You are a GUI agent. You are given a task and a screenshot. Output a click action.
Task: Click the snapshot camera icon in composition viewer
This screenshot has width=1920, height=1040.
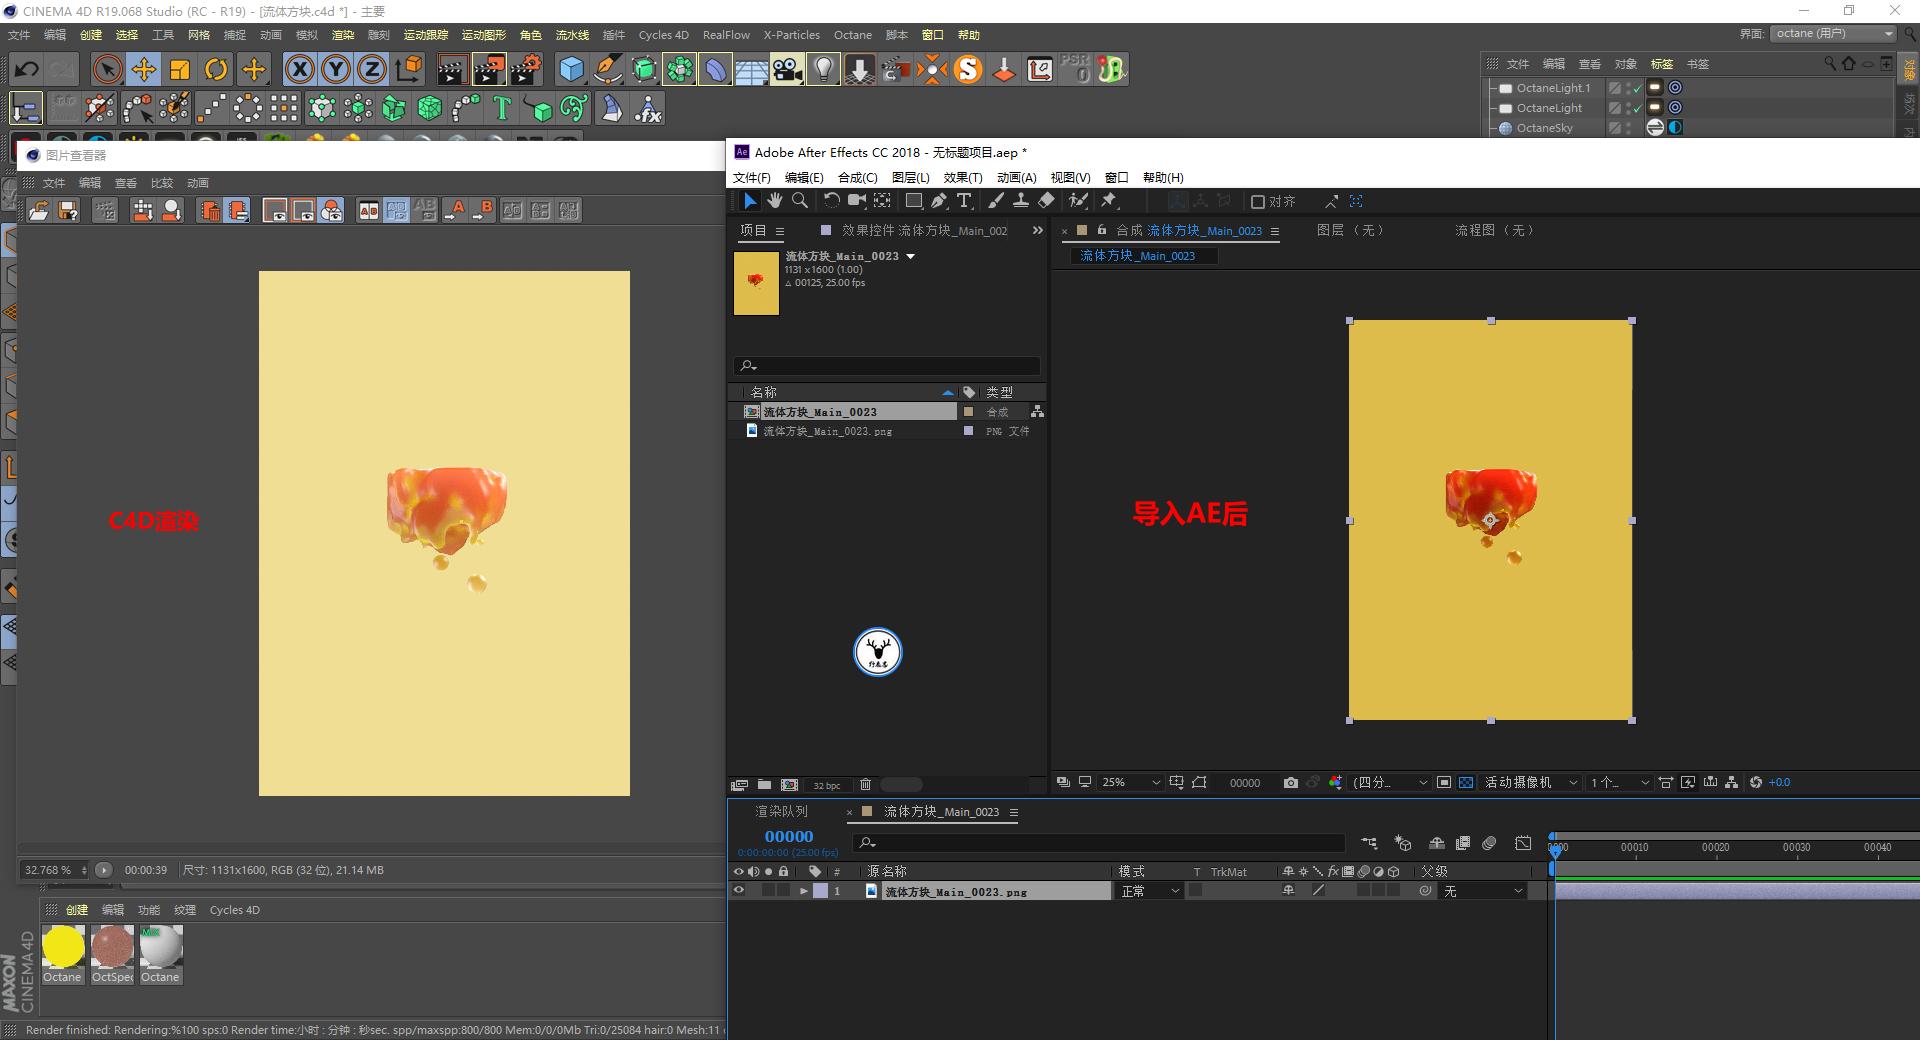tap(1290, 783)
